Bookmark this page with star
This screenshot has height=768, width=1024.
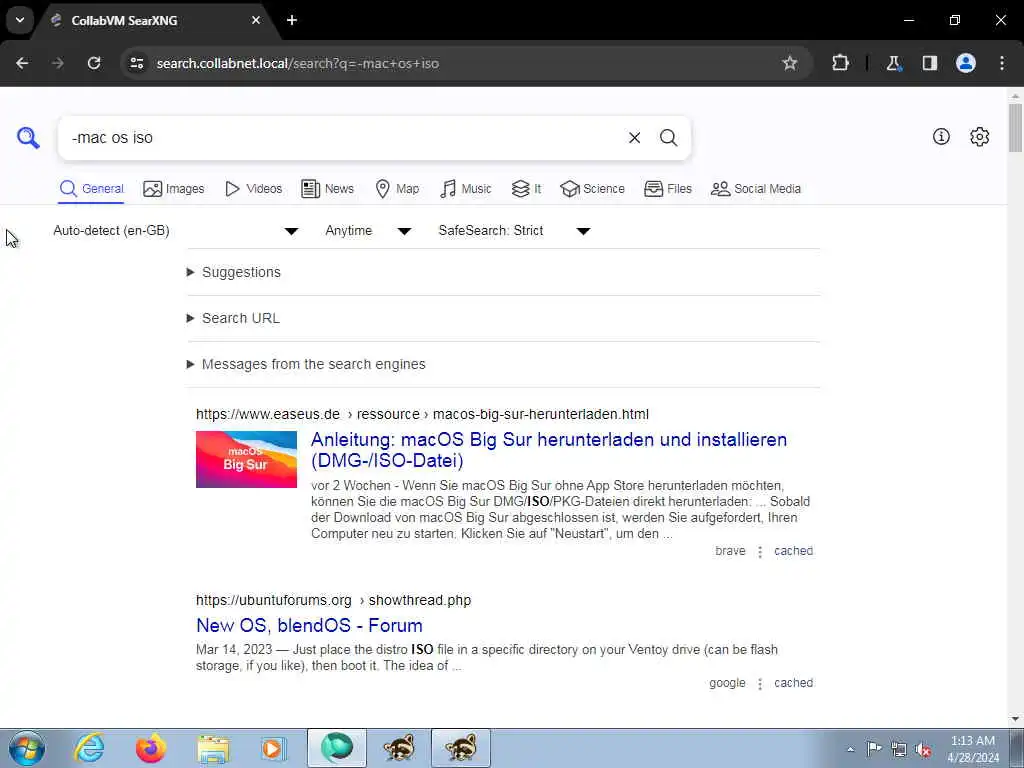(790, 63)
